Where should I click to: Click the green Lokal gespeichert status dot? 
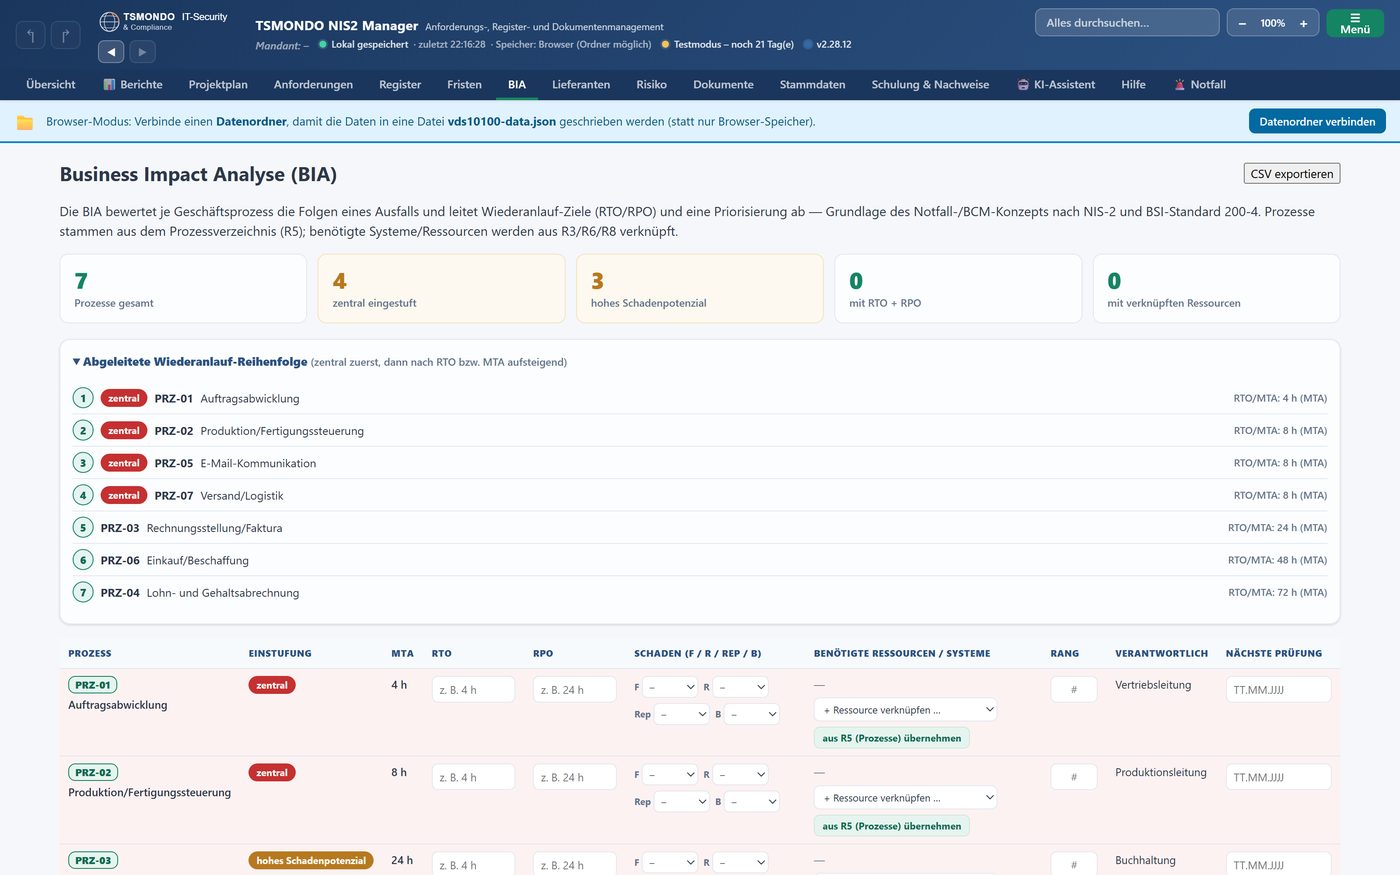(x=323, y=44)
